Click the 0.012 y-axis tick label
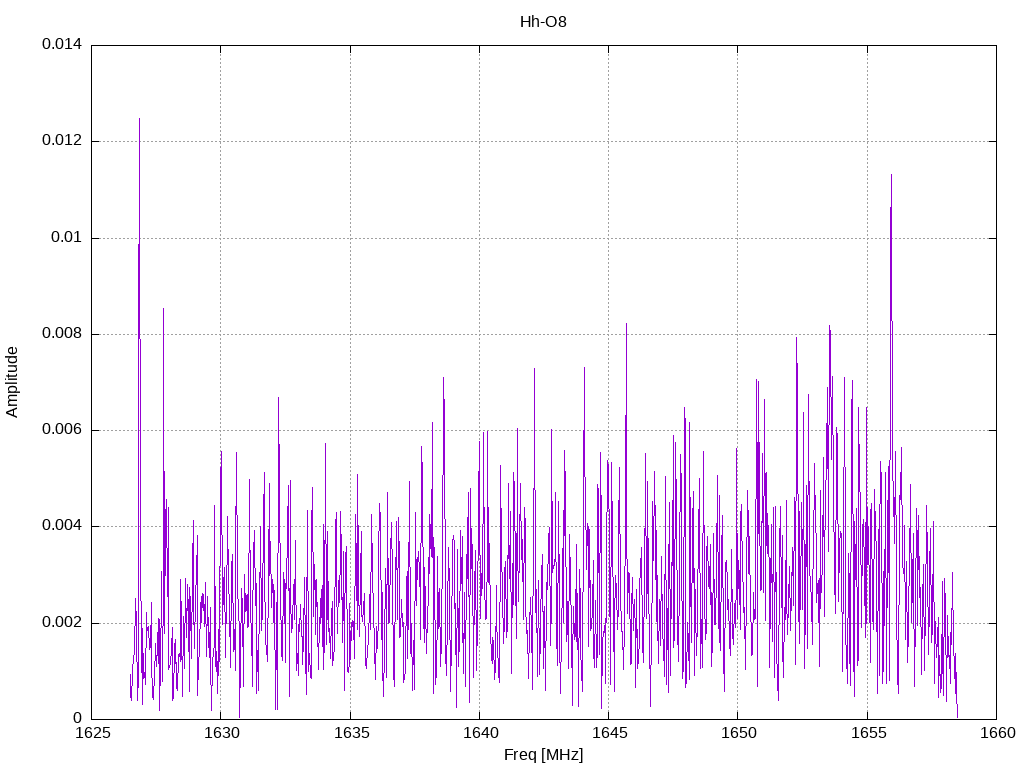 61,141
